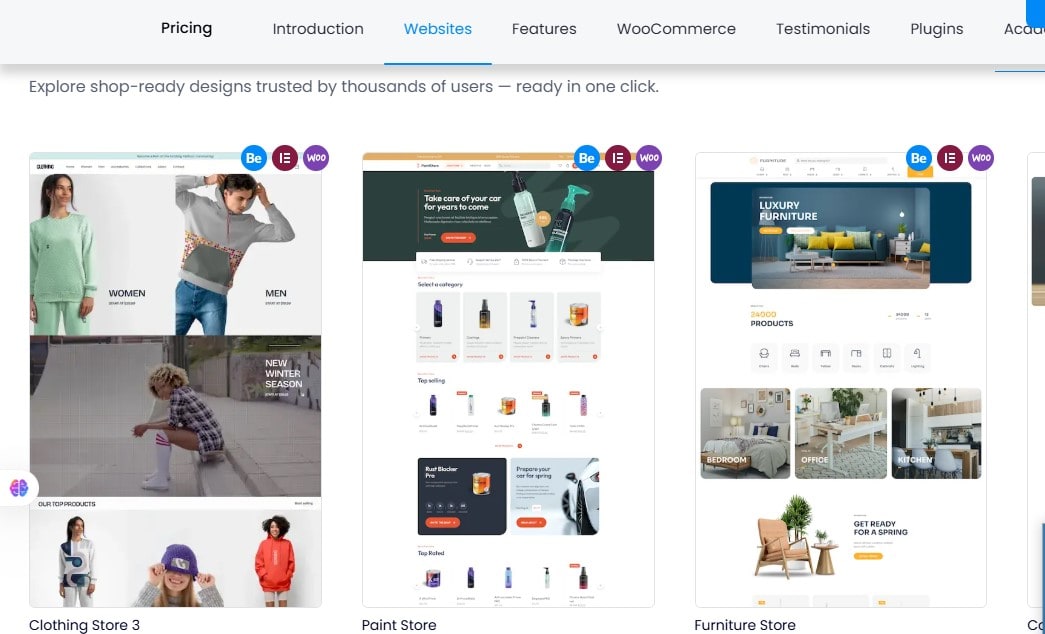Open the Plugins tab
Screen dimensions: 1045x634
(937, 29)
